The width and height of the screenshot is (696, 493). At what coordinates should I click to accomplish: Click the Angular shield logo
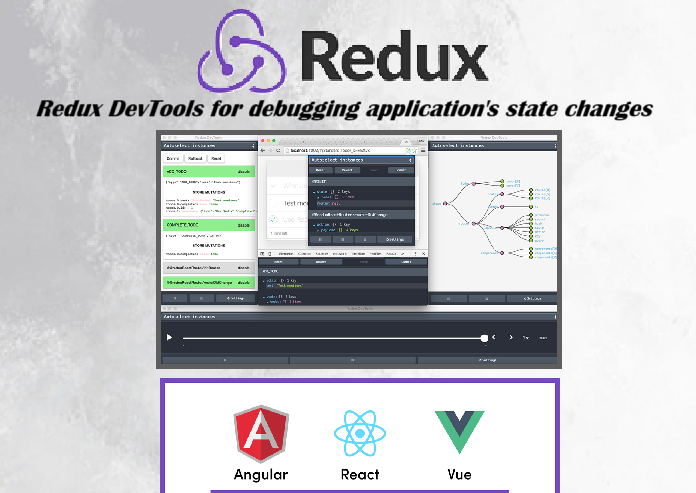coord(261,434)
